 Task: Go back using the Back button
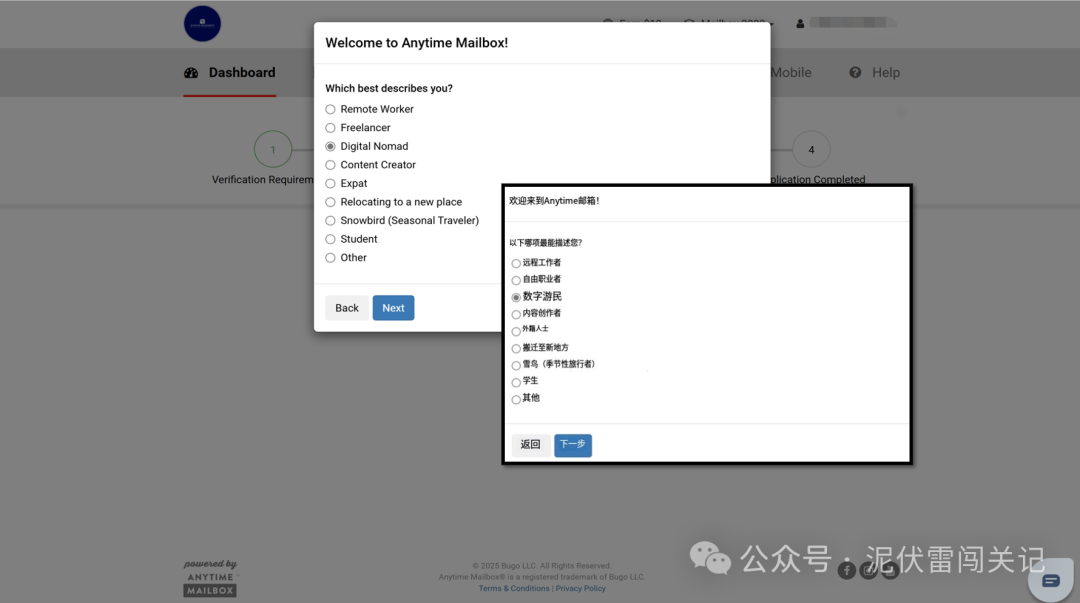[x=346, y=308]
